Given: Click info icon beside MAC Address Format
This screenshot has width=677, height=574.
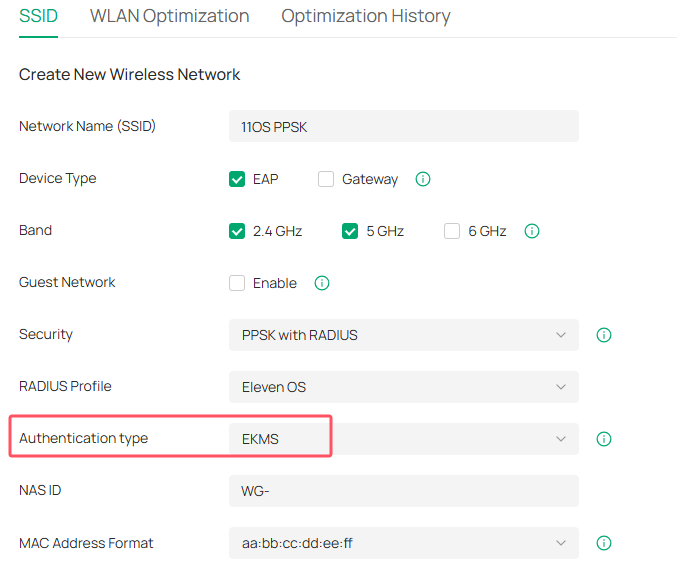Looking at the screenshot, I should click(604, 543).
